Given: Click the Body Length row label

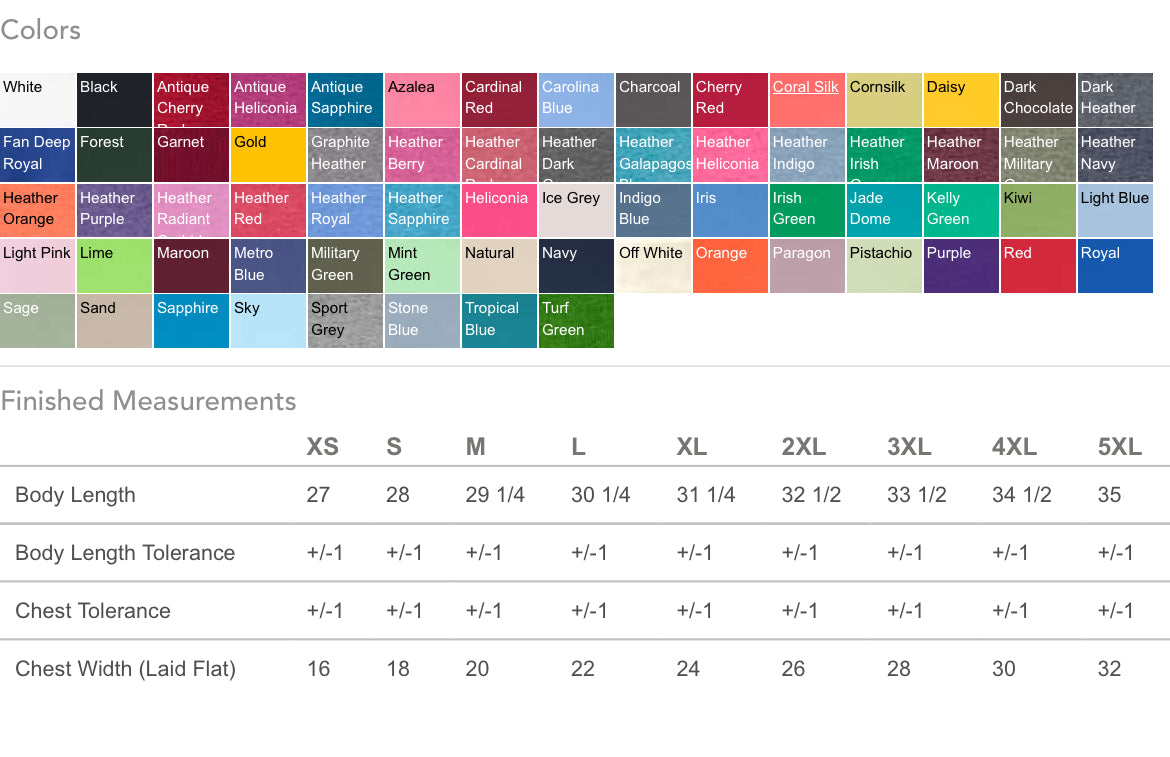Looking at the screenshot, I should (75, 495).
